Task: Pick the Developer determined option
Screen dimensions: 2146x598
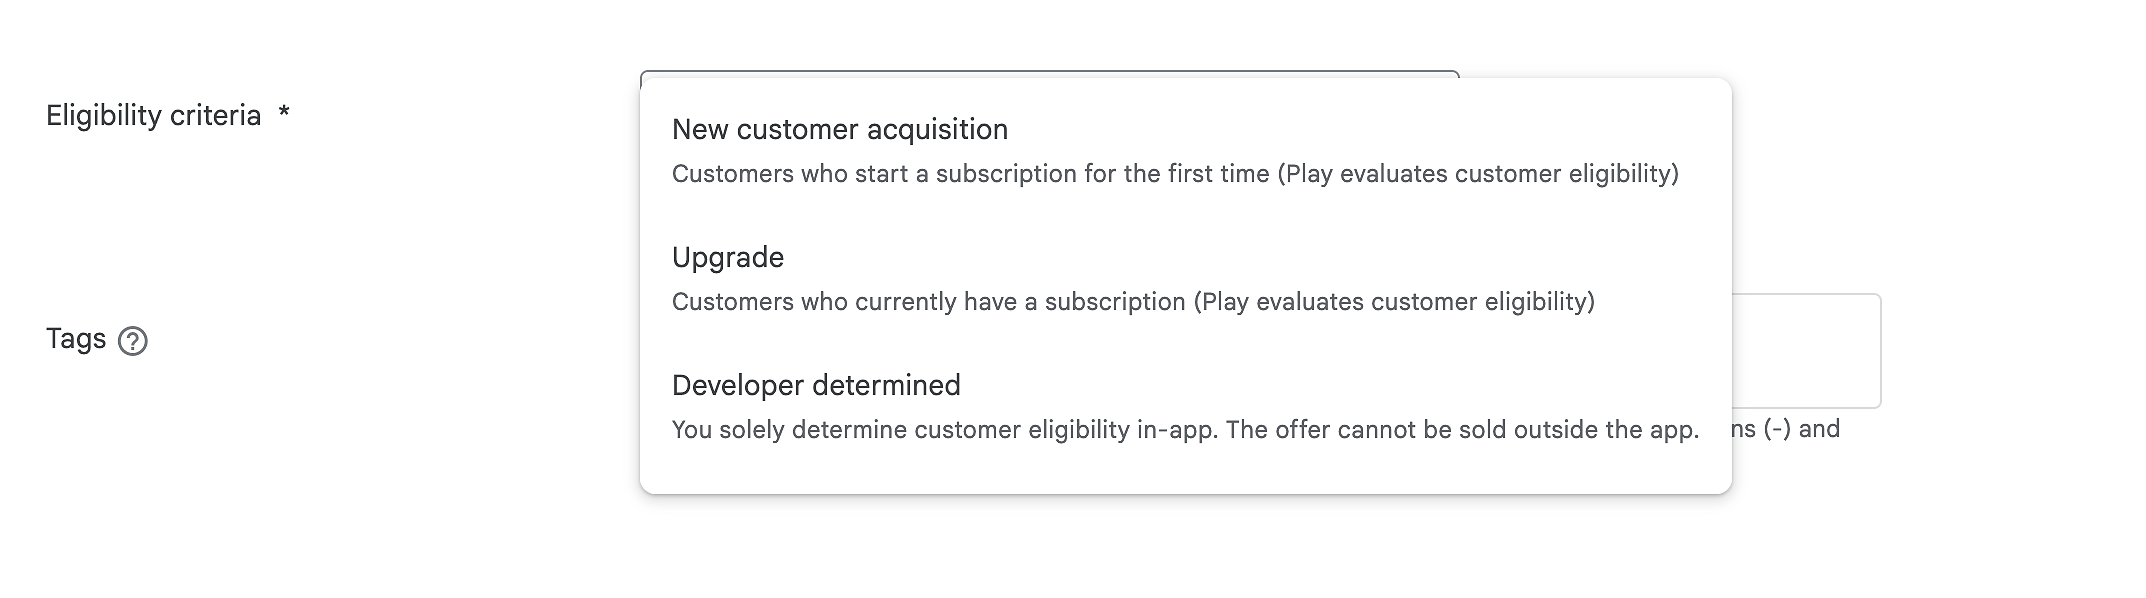Action: 1185,406
